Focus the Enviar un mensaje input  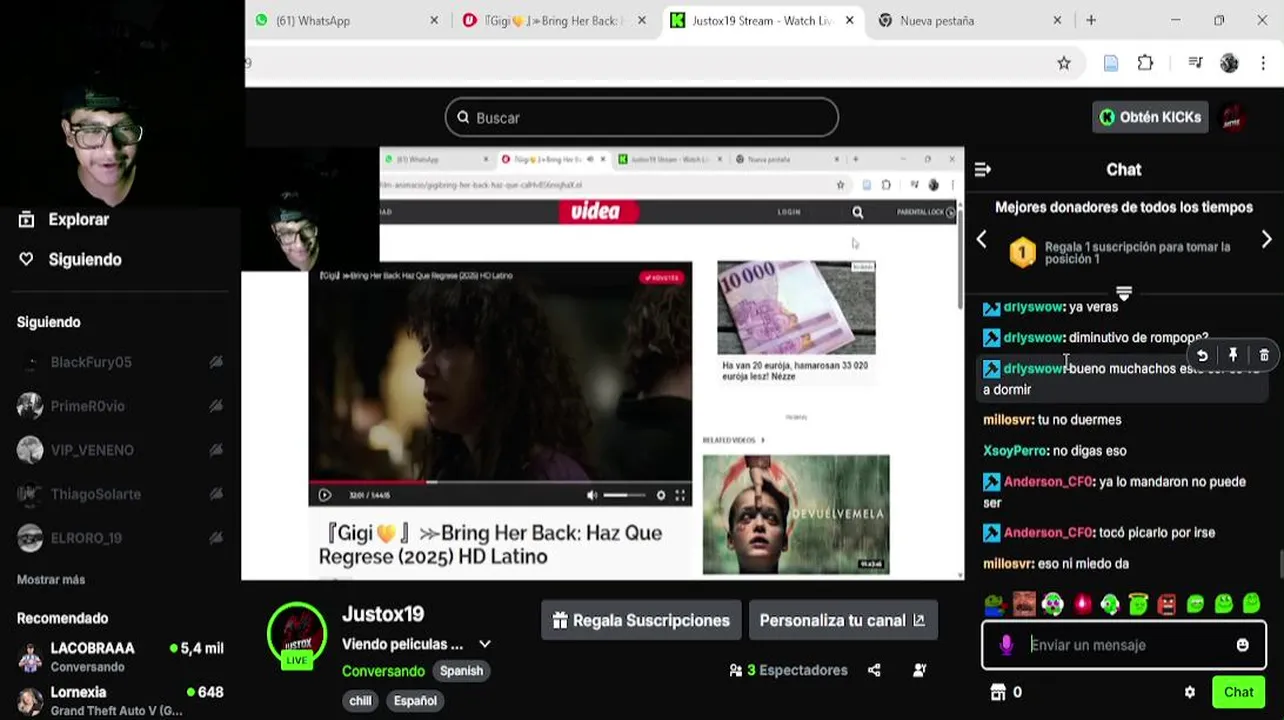point(1124,645)
